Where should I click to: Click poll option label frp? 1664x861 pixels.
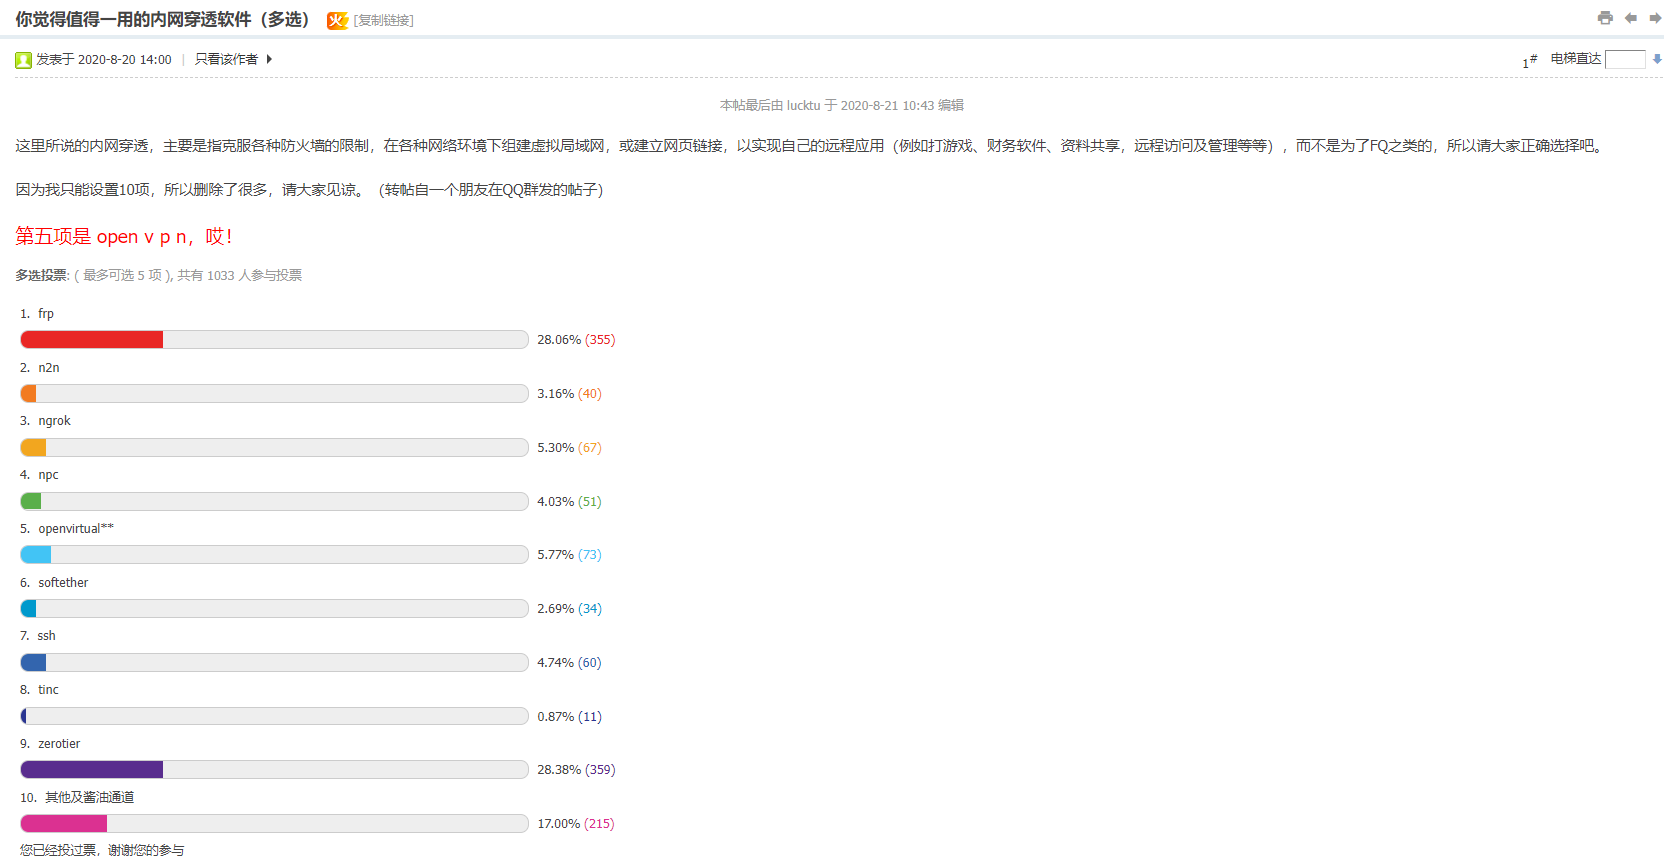click(x=46, y=314)
